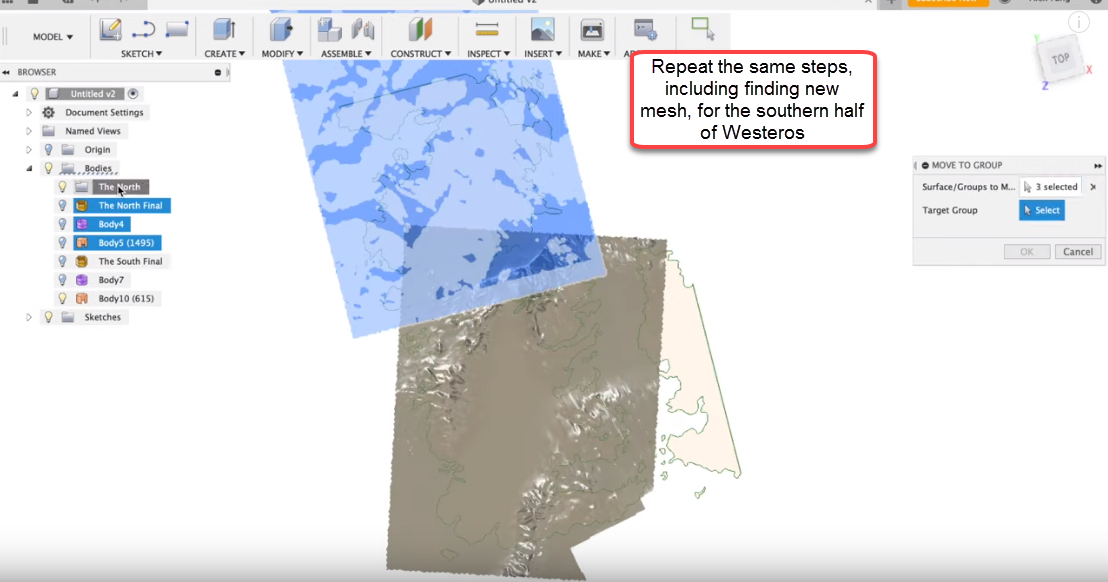Toggle The South Final lightbulb
The height and width of the screenshot is (582, 1108).
pyautogui.click(x=62, y=261)
